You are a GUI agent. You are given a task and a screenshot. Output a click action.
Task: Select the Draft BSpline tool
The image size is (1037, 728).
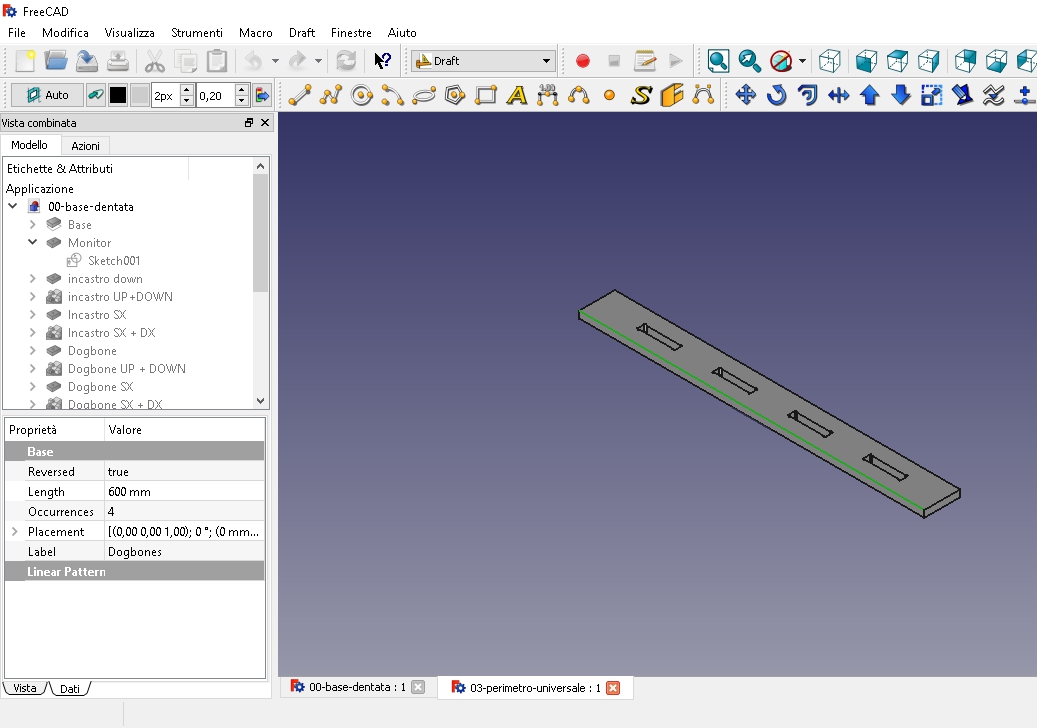click(579, 95)
